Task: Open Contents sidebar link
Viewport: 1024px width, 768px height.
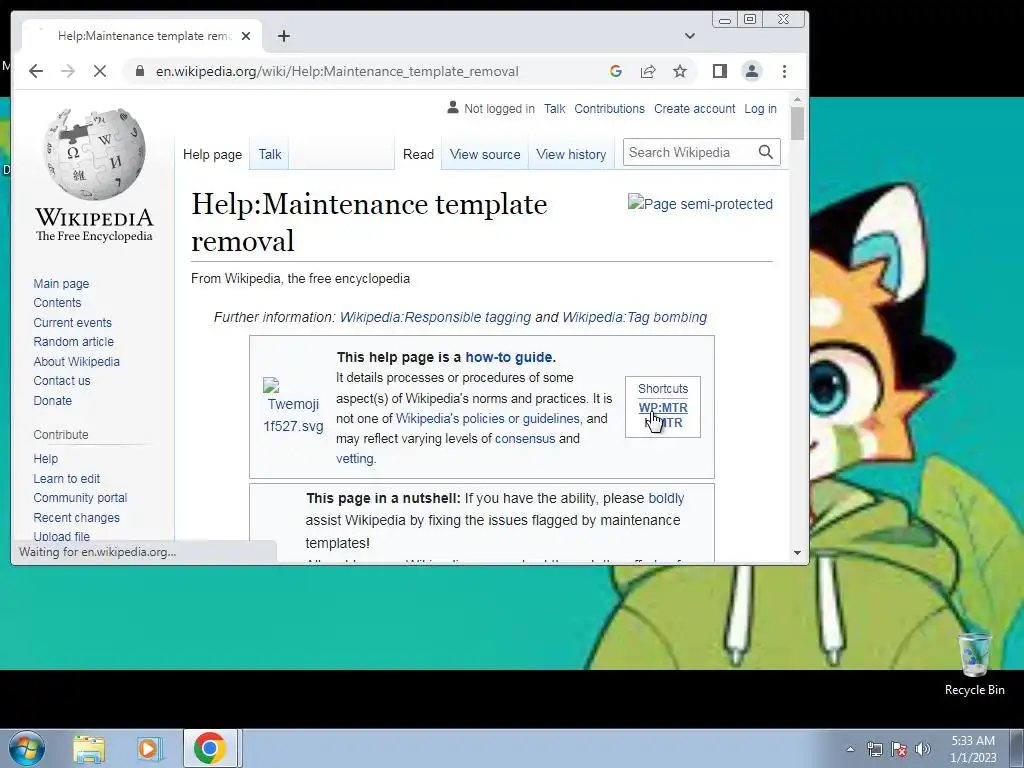Action: coord(57,302)
